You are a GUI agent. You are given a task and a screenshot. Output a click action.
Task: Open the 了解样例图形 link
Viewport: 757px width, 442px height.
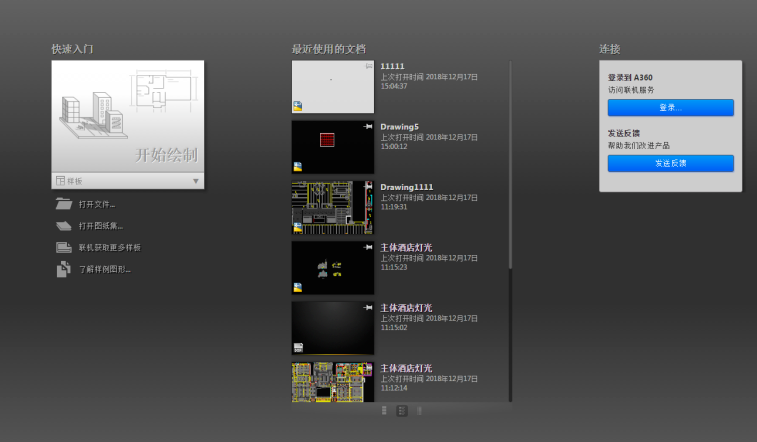tap(105, 269)
